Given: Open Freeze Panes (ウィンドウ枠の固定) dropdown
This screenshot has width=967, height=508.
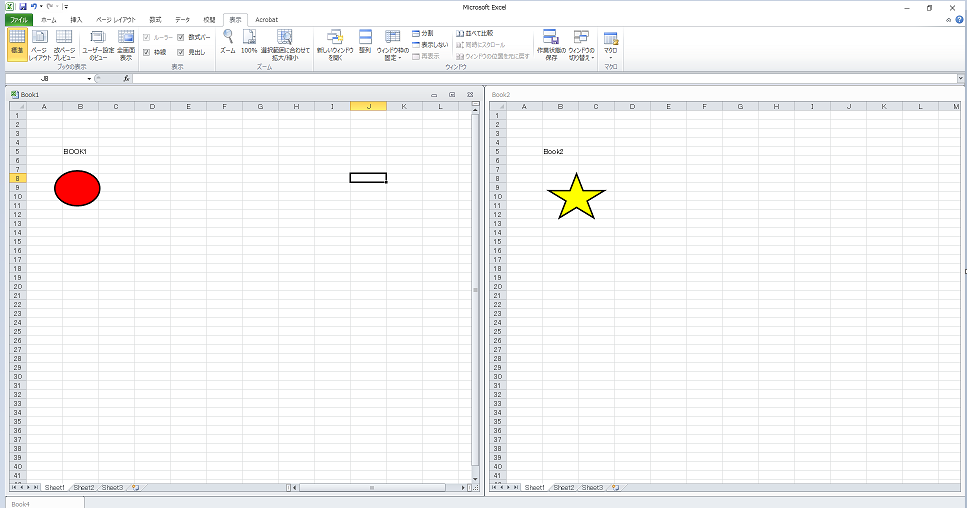Looking at the screenshot, I should (x=393, y=44).
